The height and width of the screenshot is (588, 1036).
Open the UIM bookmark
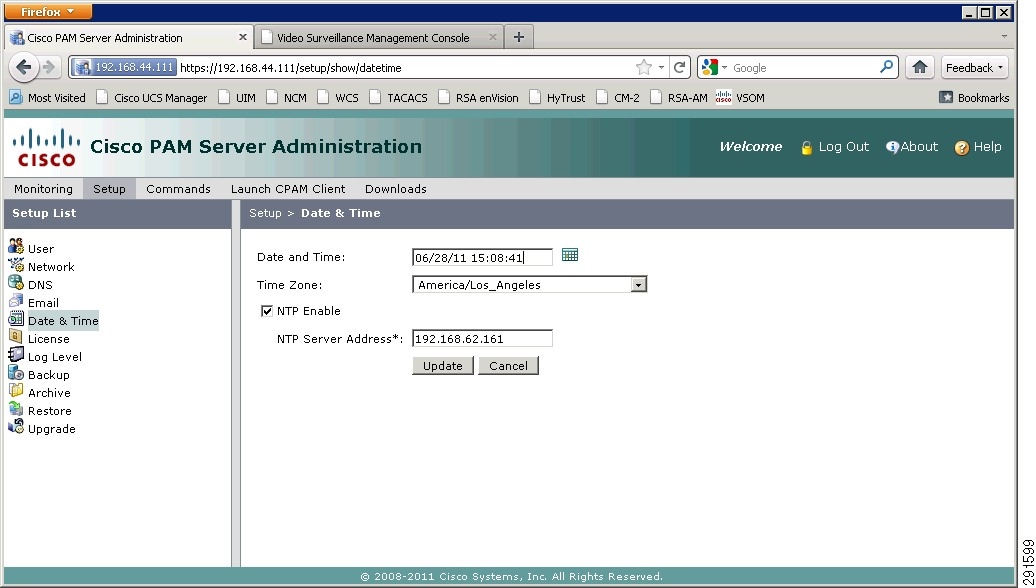[x=237, y=98]
